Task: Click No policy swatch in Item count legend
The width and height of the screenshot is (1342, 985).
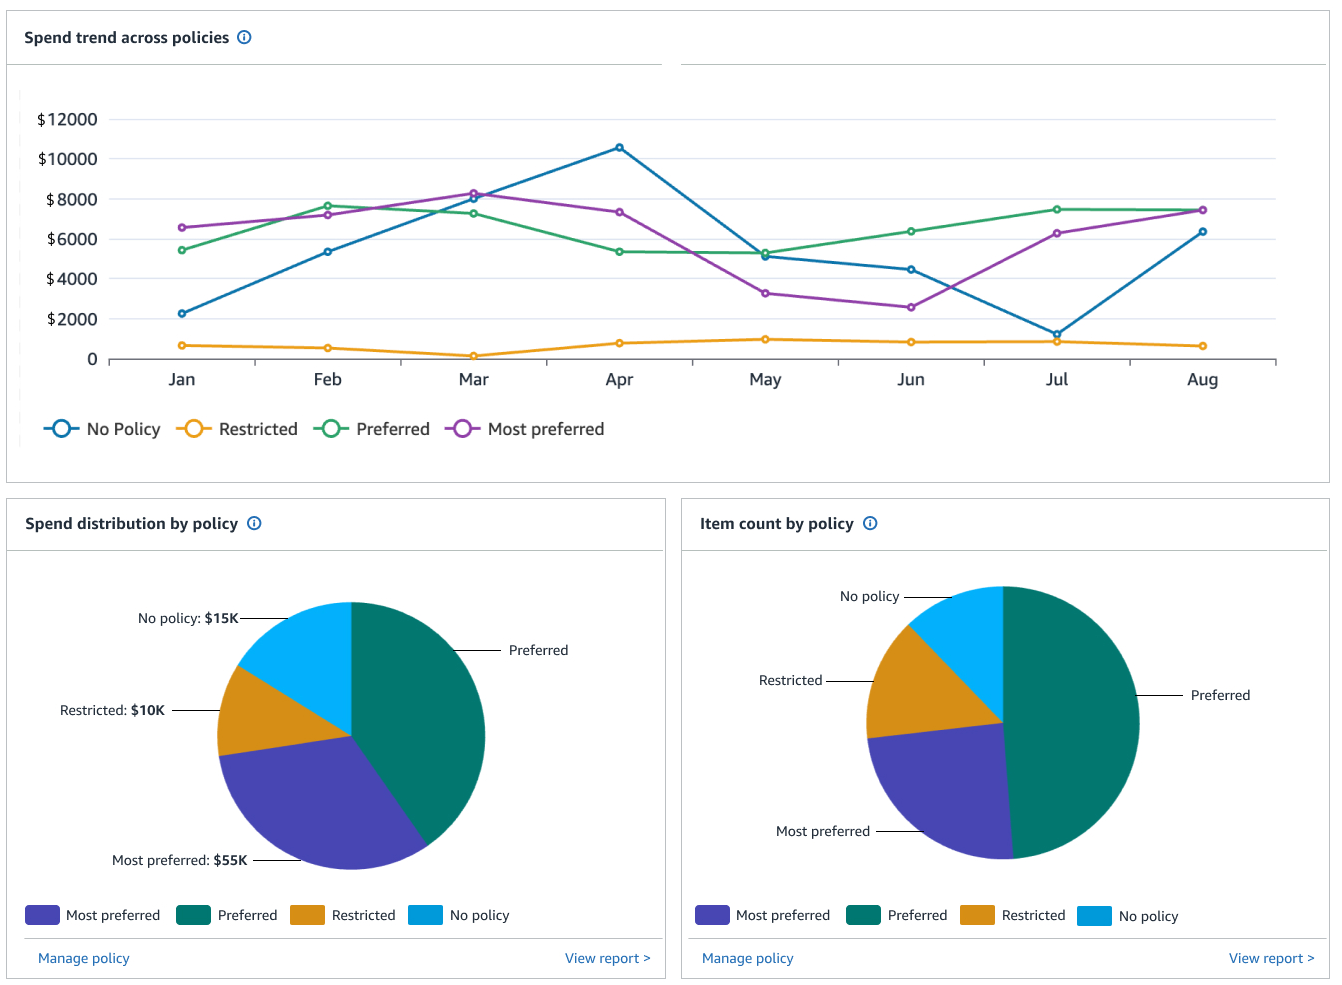Action: pyautogui.click(x=1094, y=916)
